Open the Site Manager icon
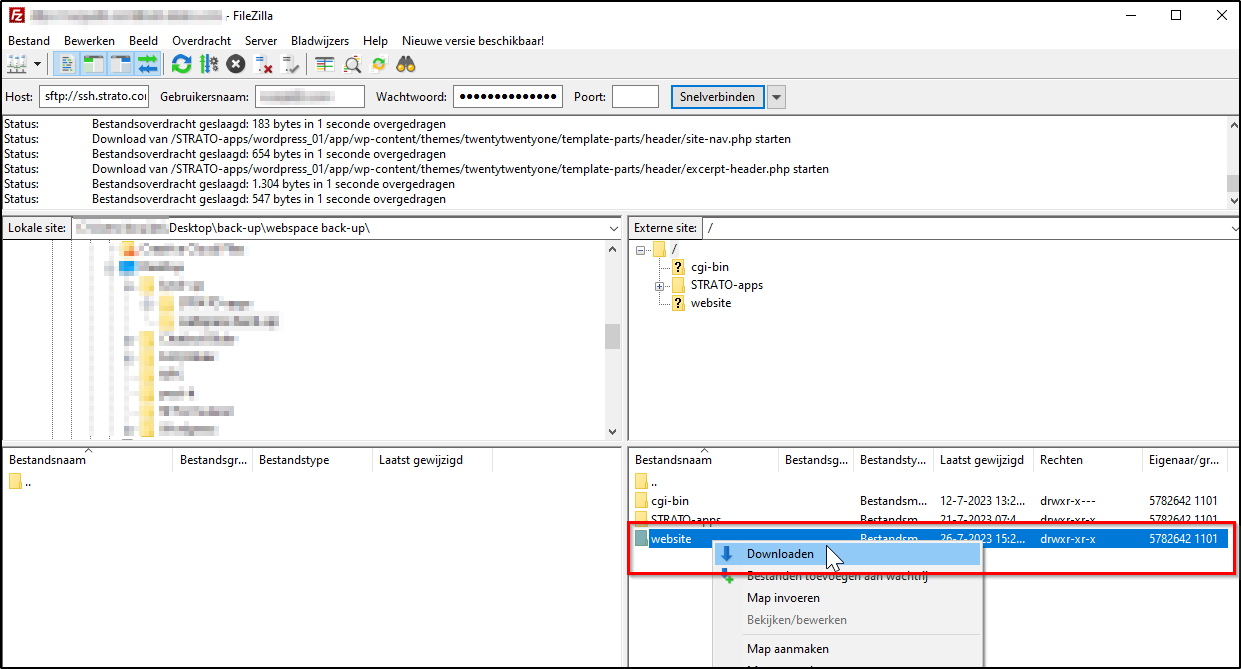Image resolution: width=1241 pixels, height=669 pixels. tap(17, 64)
